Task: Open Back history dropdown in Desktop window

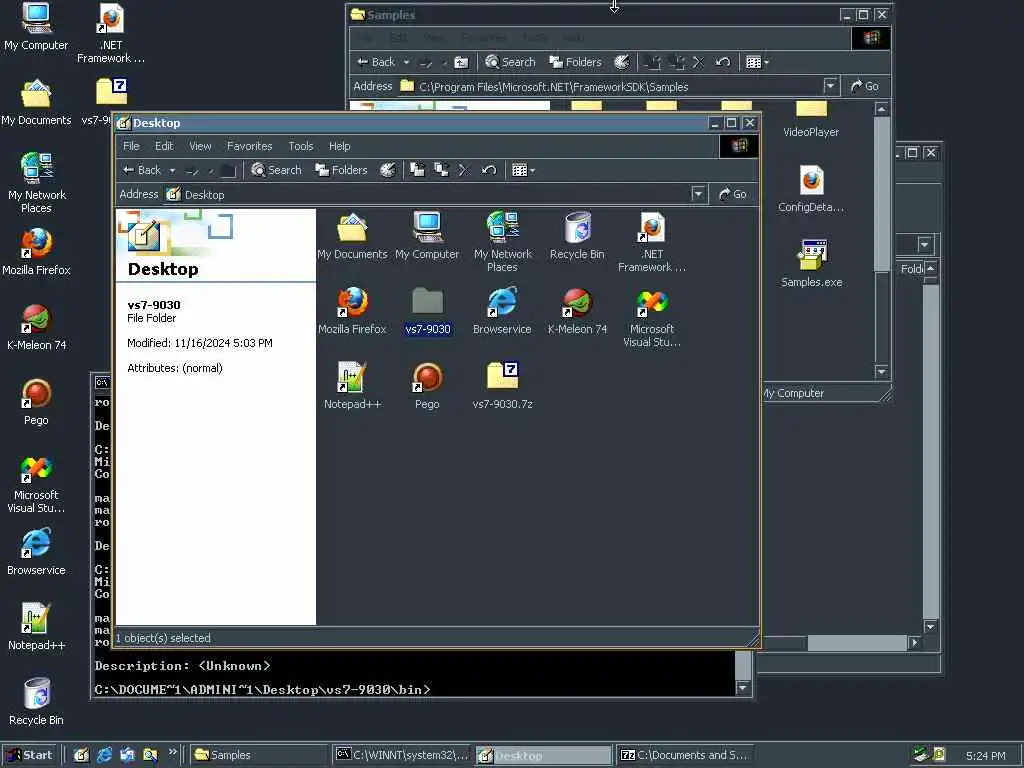Action: (172, 170)
